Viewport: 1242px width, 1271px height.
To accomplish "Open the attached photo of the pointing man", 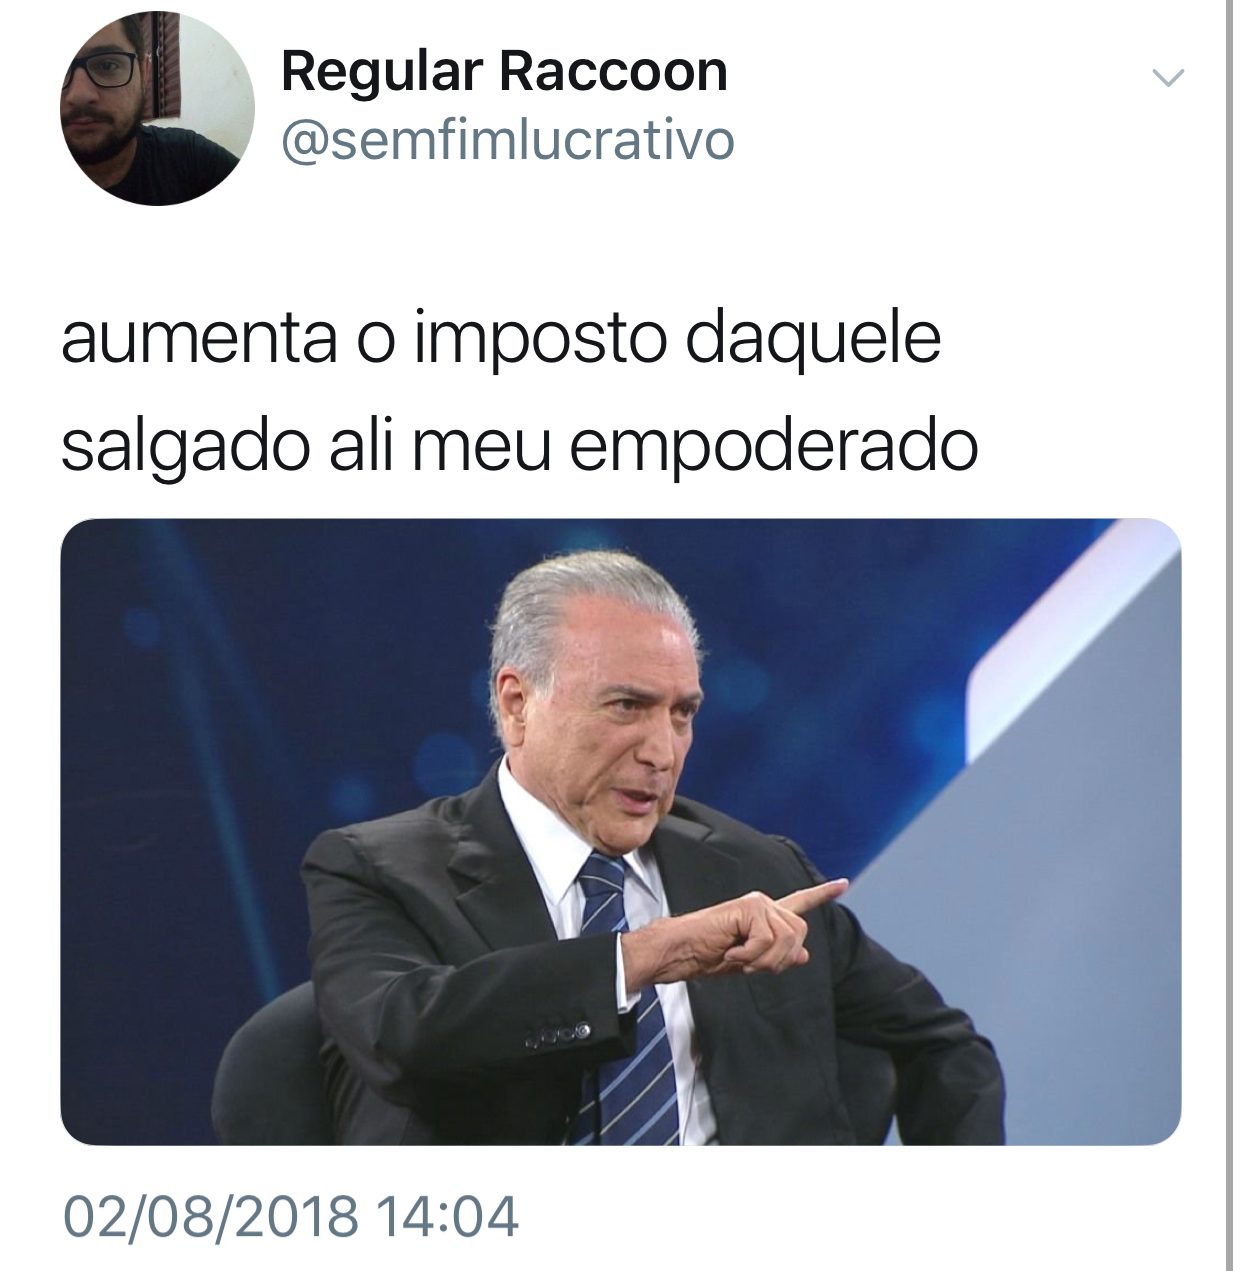I will [x=621, y=831].
